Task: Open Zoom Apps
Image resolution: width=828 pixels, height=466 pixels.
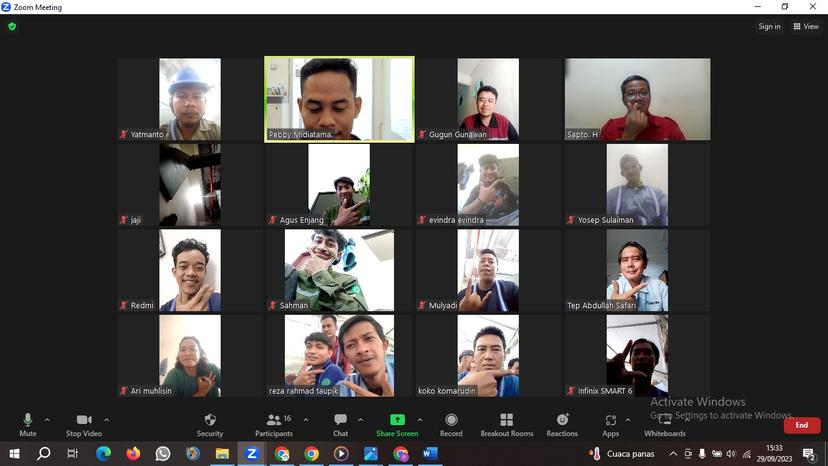Action: pyautogui.click(x=610, y=425)
